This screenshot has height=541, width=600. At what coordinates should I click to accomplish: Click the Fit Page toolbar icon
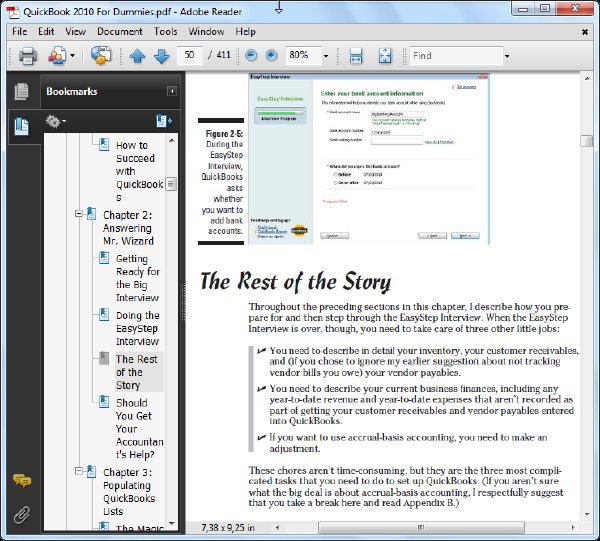click(385, 56)
